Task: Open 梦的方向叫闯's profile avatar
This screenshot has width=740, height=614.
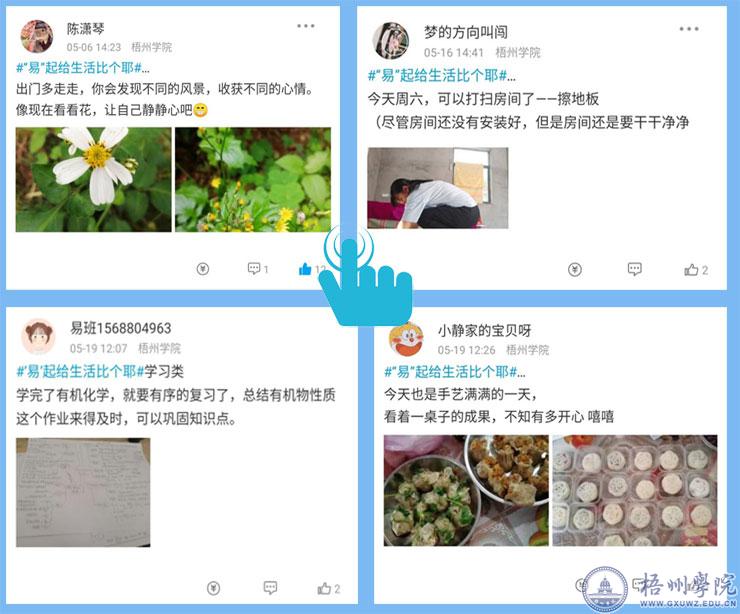Action: coord(391,41)
